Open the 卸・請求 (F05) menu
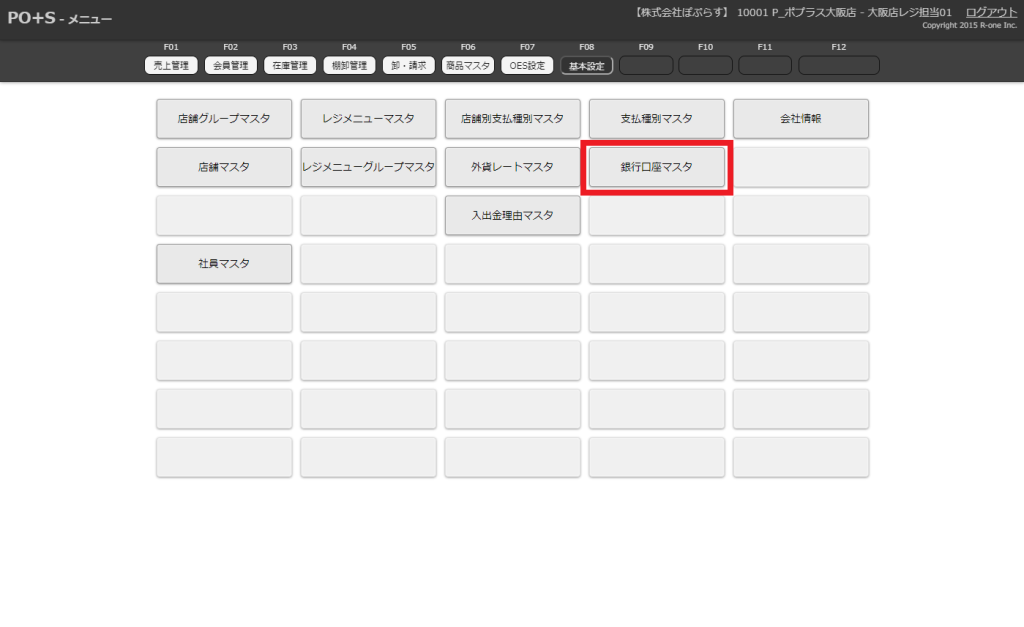Image resolution: width=1024 pixels, height=627 pixels. pos(408,66)
